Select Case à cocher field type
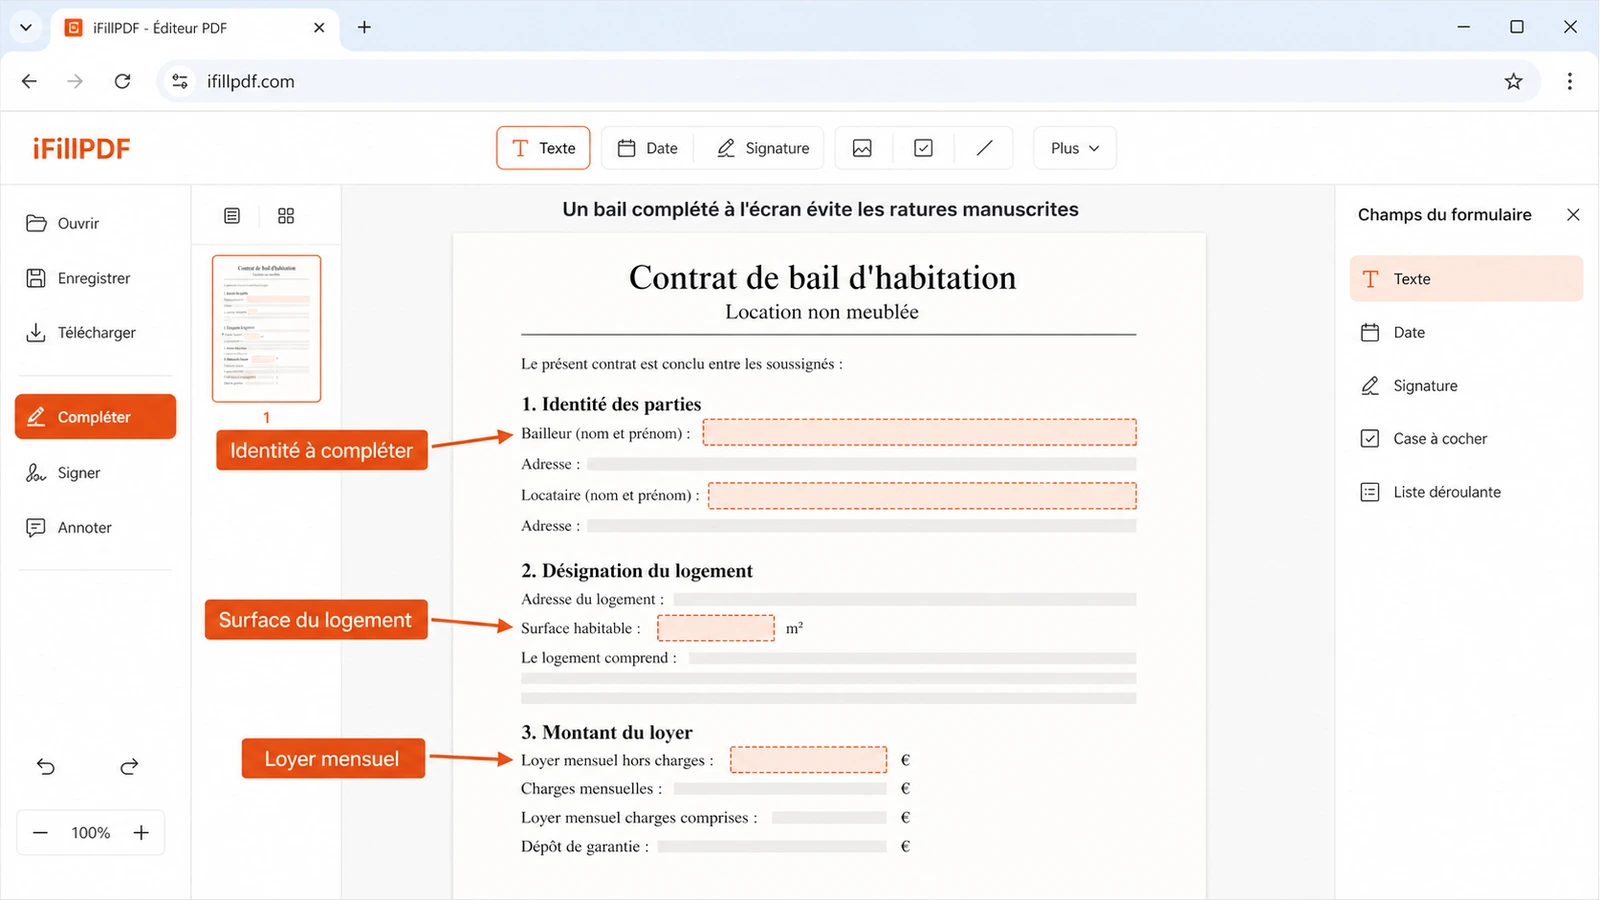The image size is (1600, 900). click(1466, 439)
